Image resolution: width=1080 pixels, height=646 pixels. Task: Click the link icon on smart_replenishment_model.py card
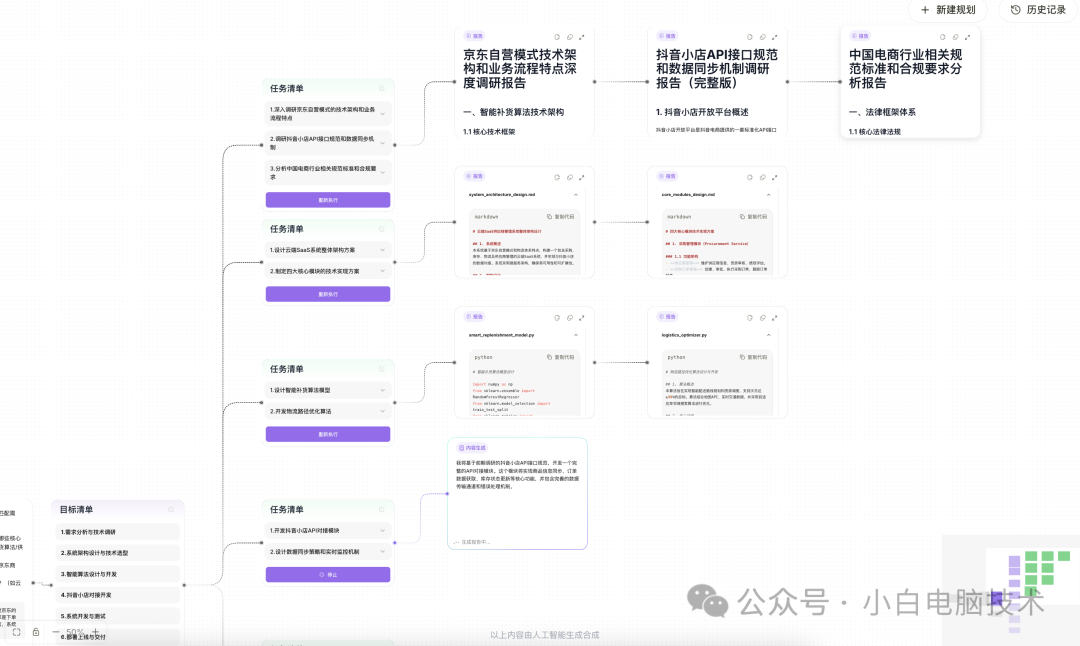pyautogui.click(x=570, y=318)
